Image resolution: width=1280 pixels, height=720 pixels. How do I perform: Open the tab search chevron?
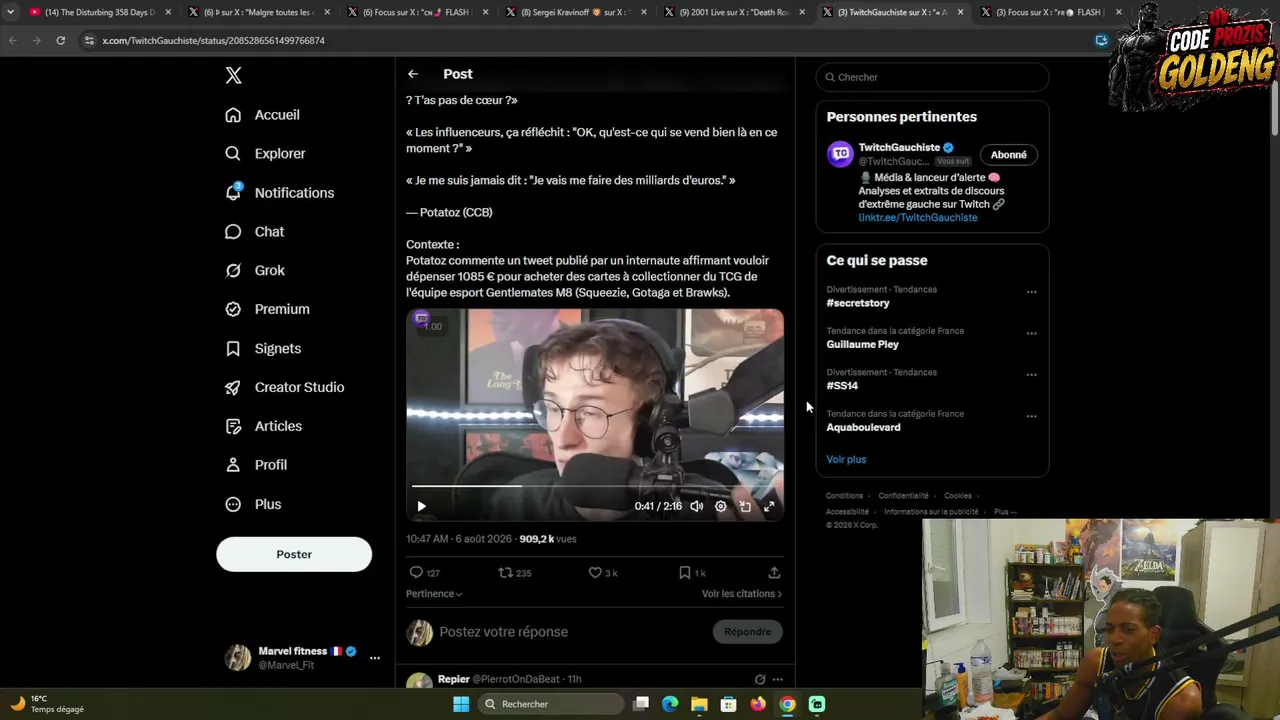point(10,12)
